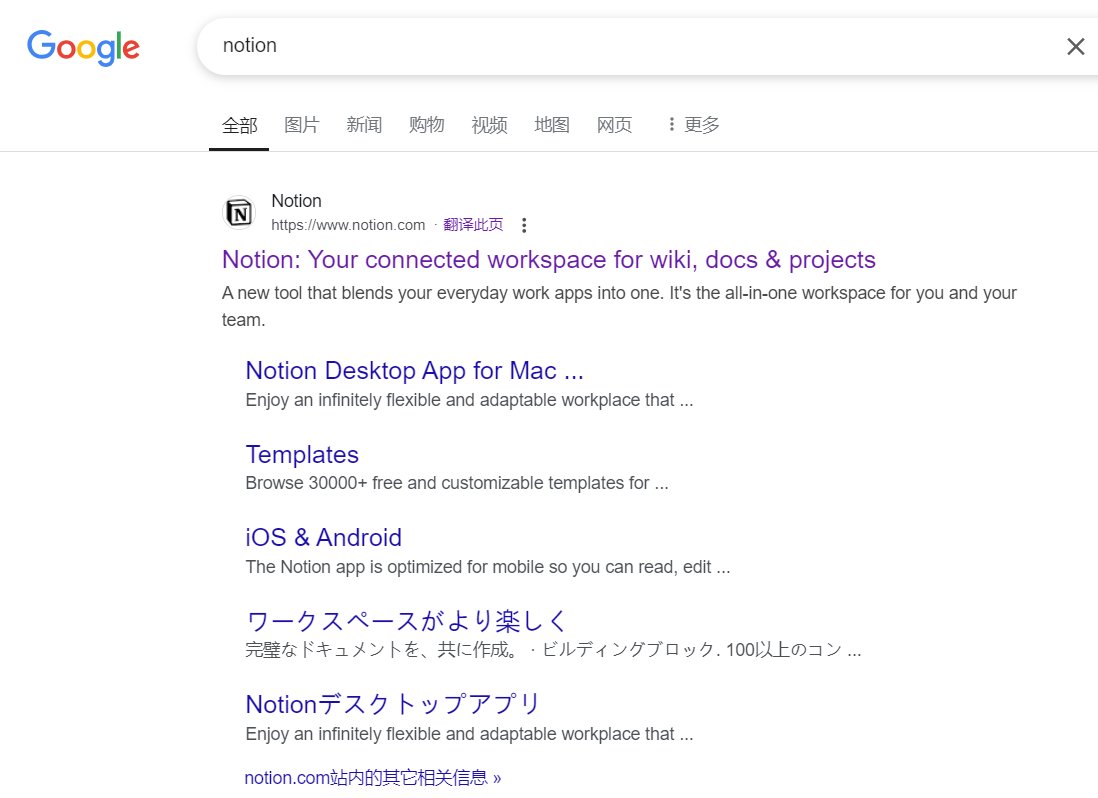Click the 翻译此页 link
Image resolution: width=1098 pixels, height=798 pixels.
[473, 225]
